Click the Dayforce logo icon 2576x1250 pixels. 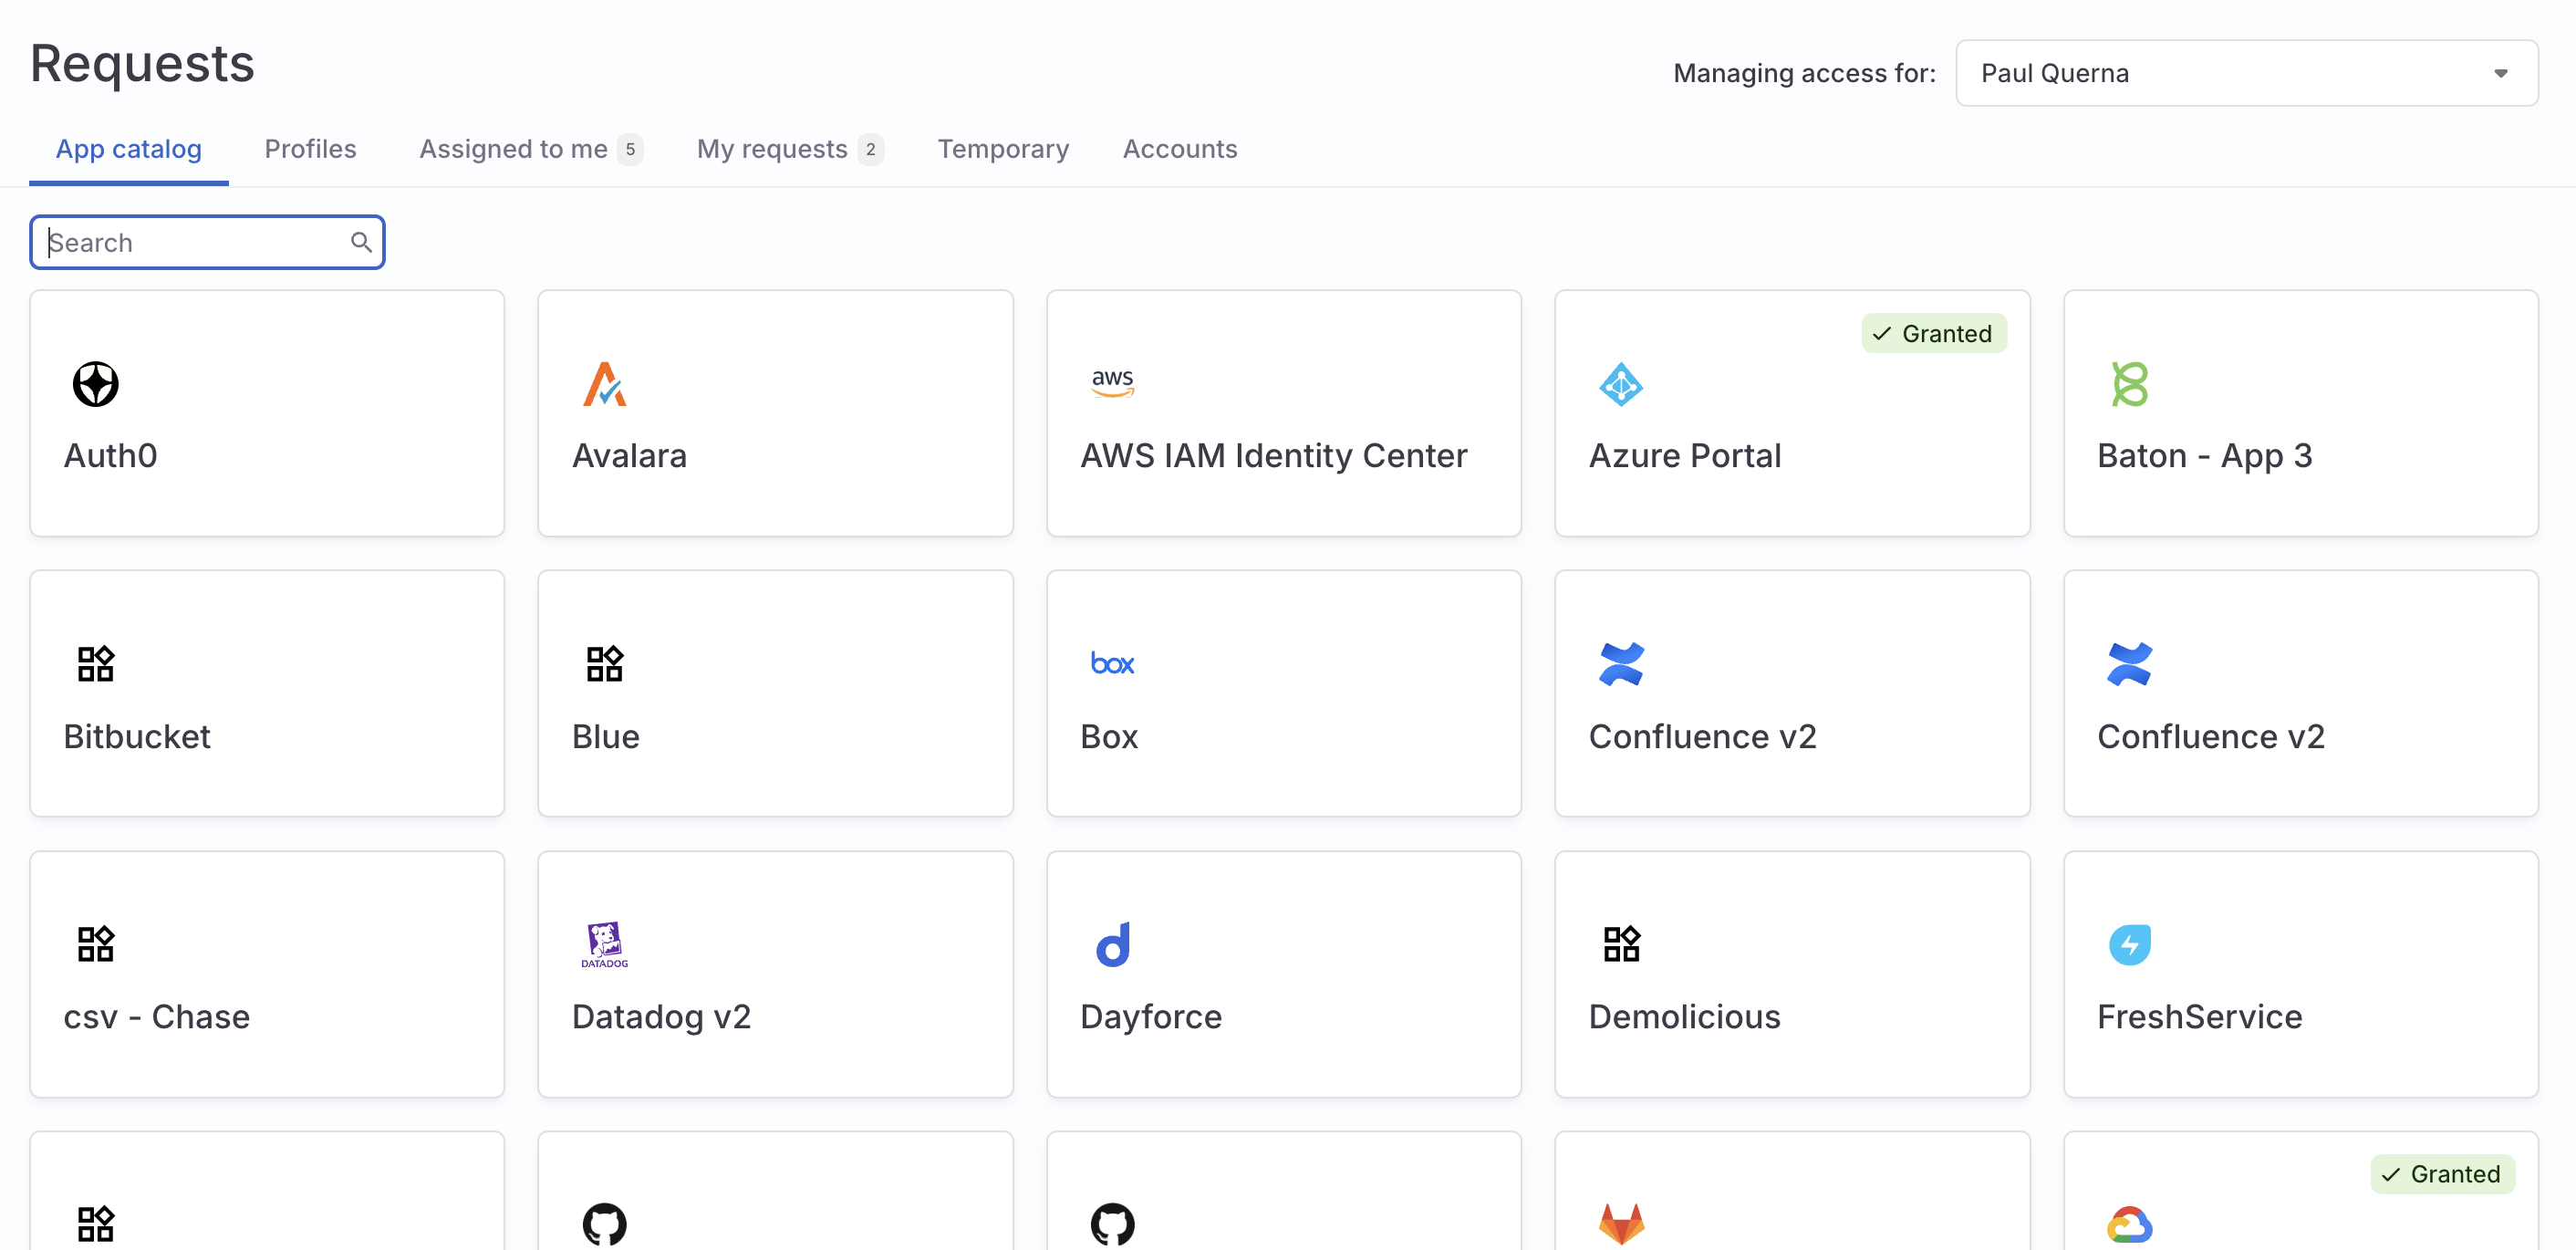[x=1112, y=944]
